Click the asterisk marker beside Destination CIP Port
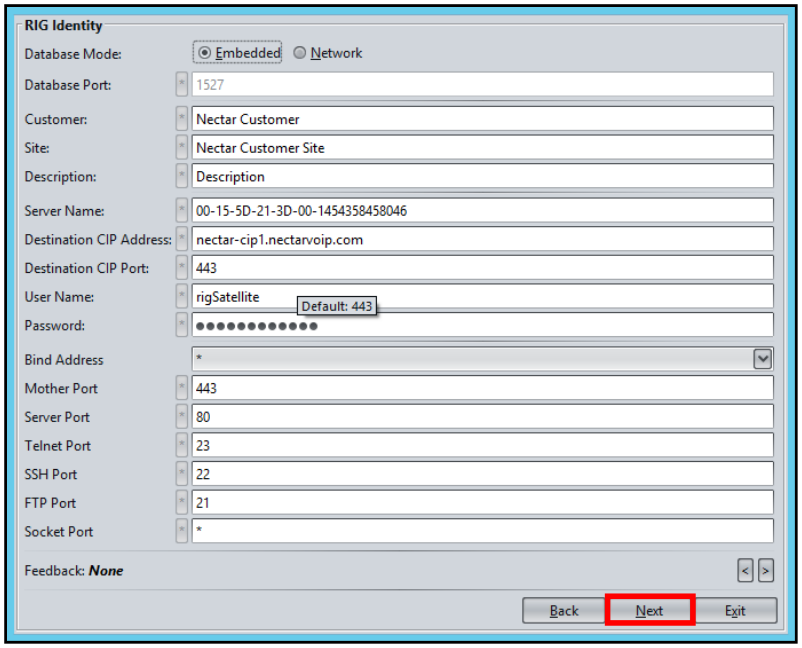 pyautogui.click(x=182, y=267)
